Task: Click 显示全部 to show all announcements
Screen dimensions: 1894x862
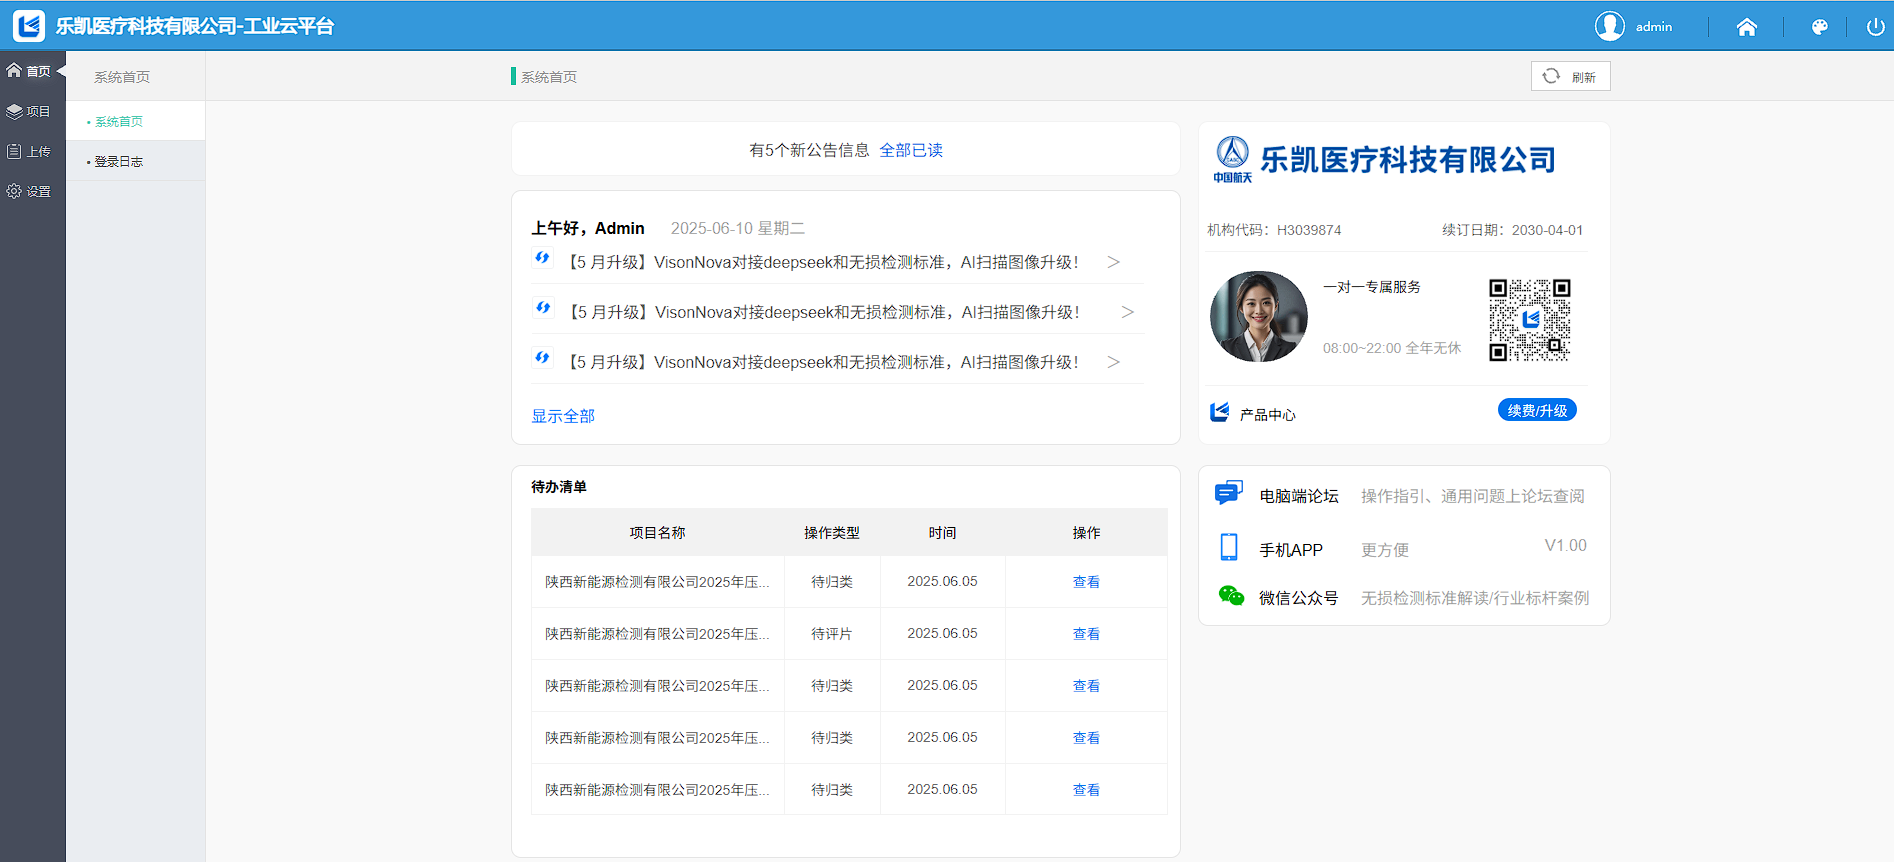Action: coord(563,416)
